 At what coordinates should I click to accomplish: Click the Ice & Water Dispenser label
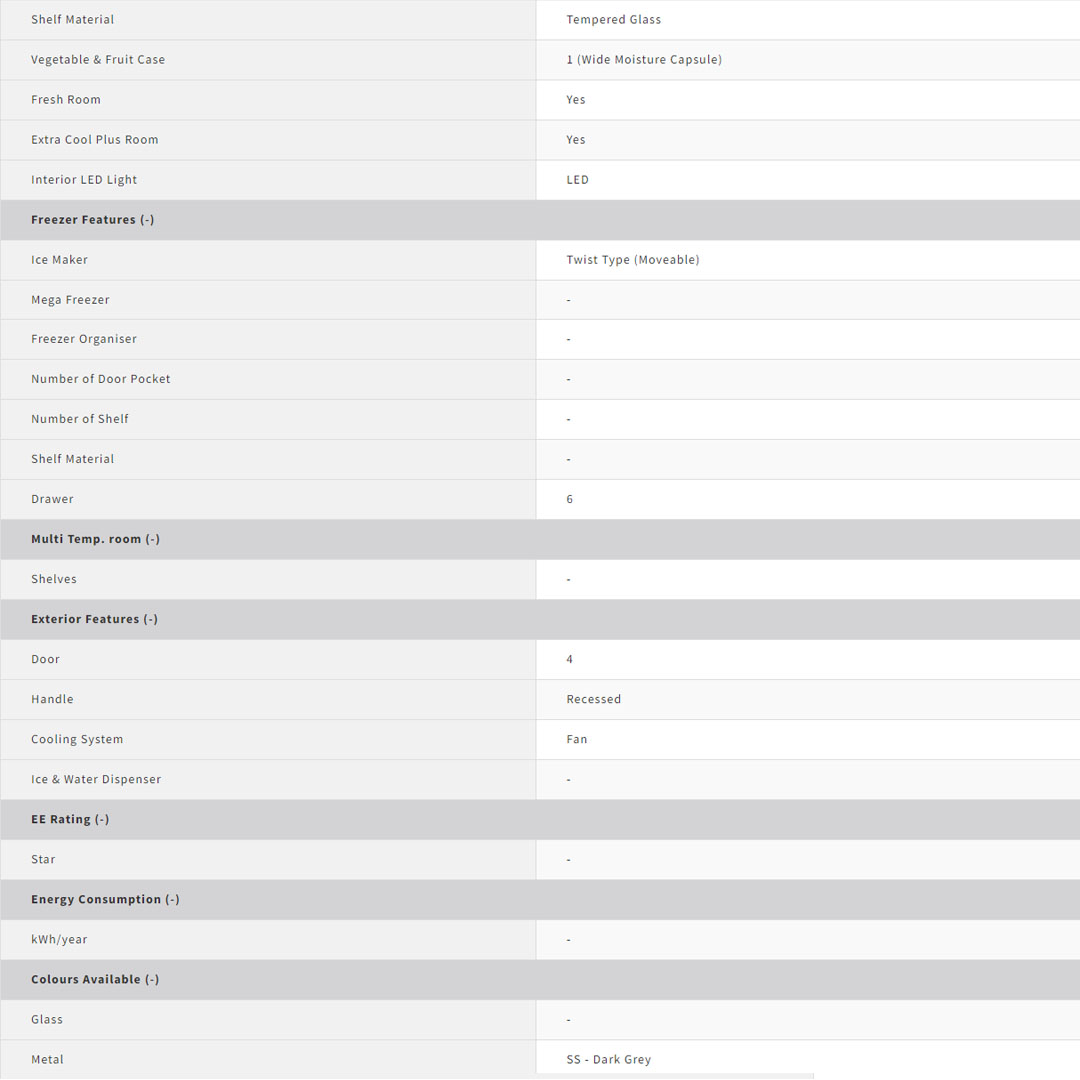[x=96, y=780]
